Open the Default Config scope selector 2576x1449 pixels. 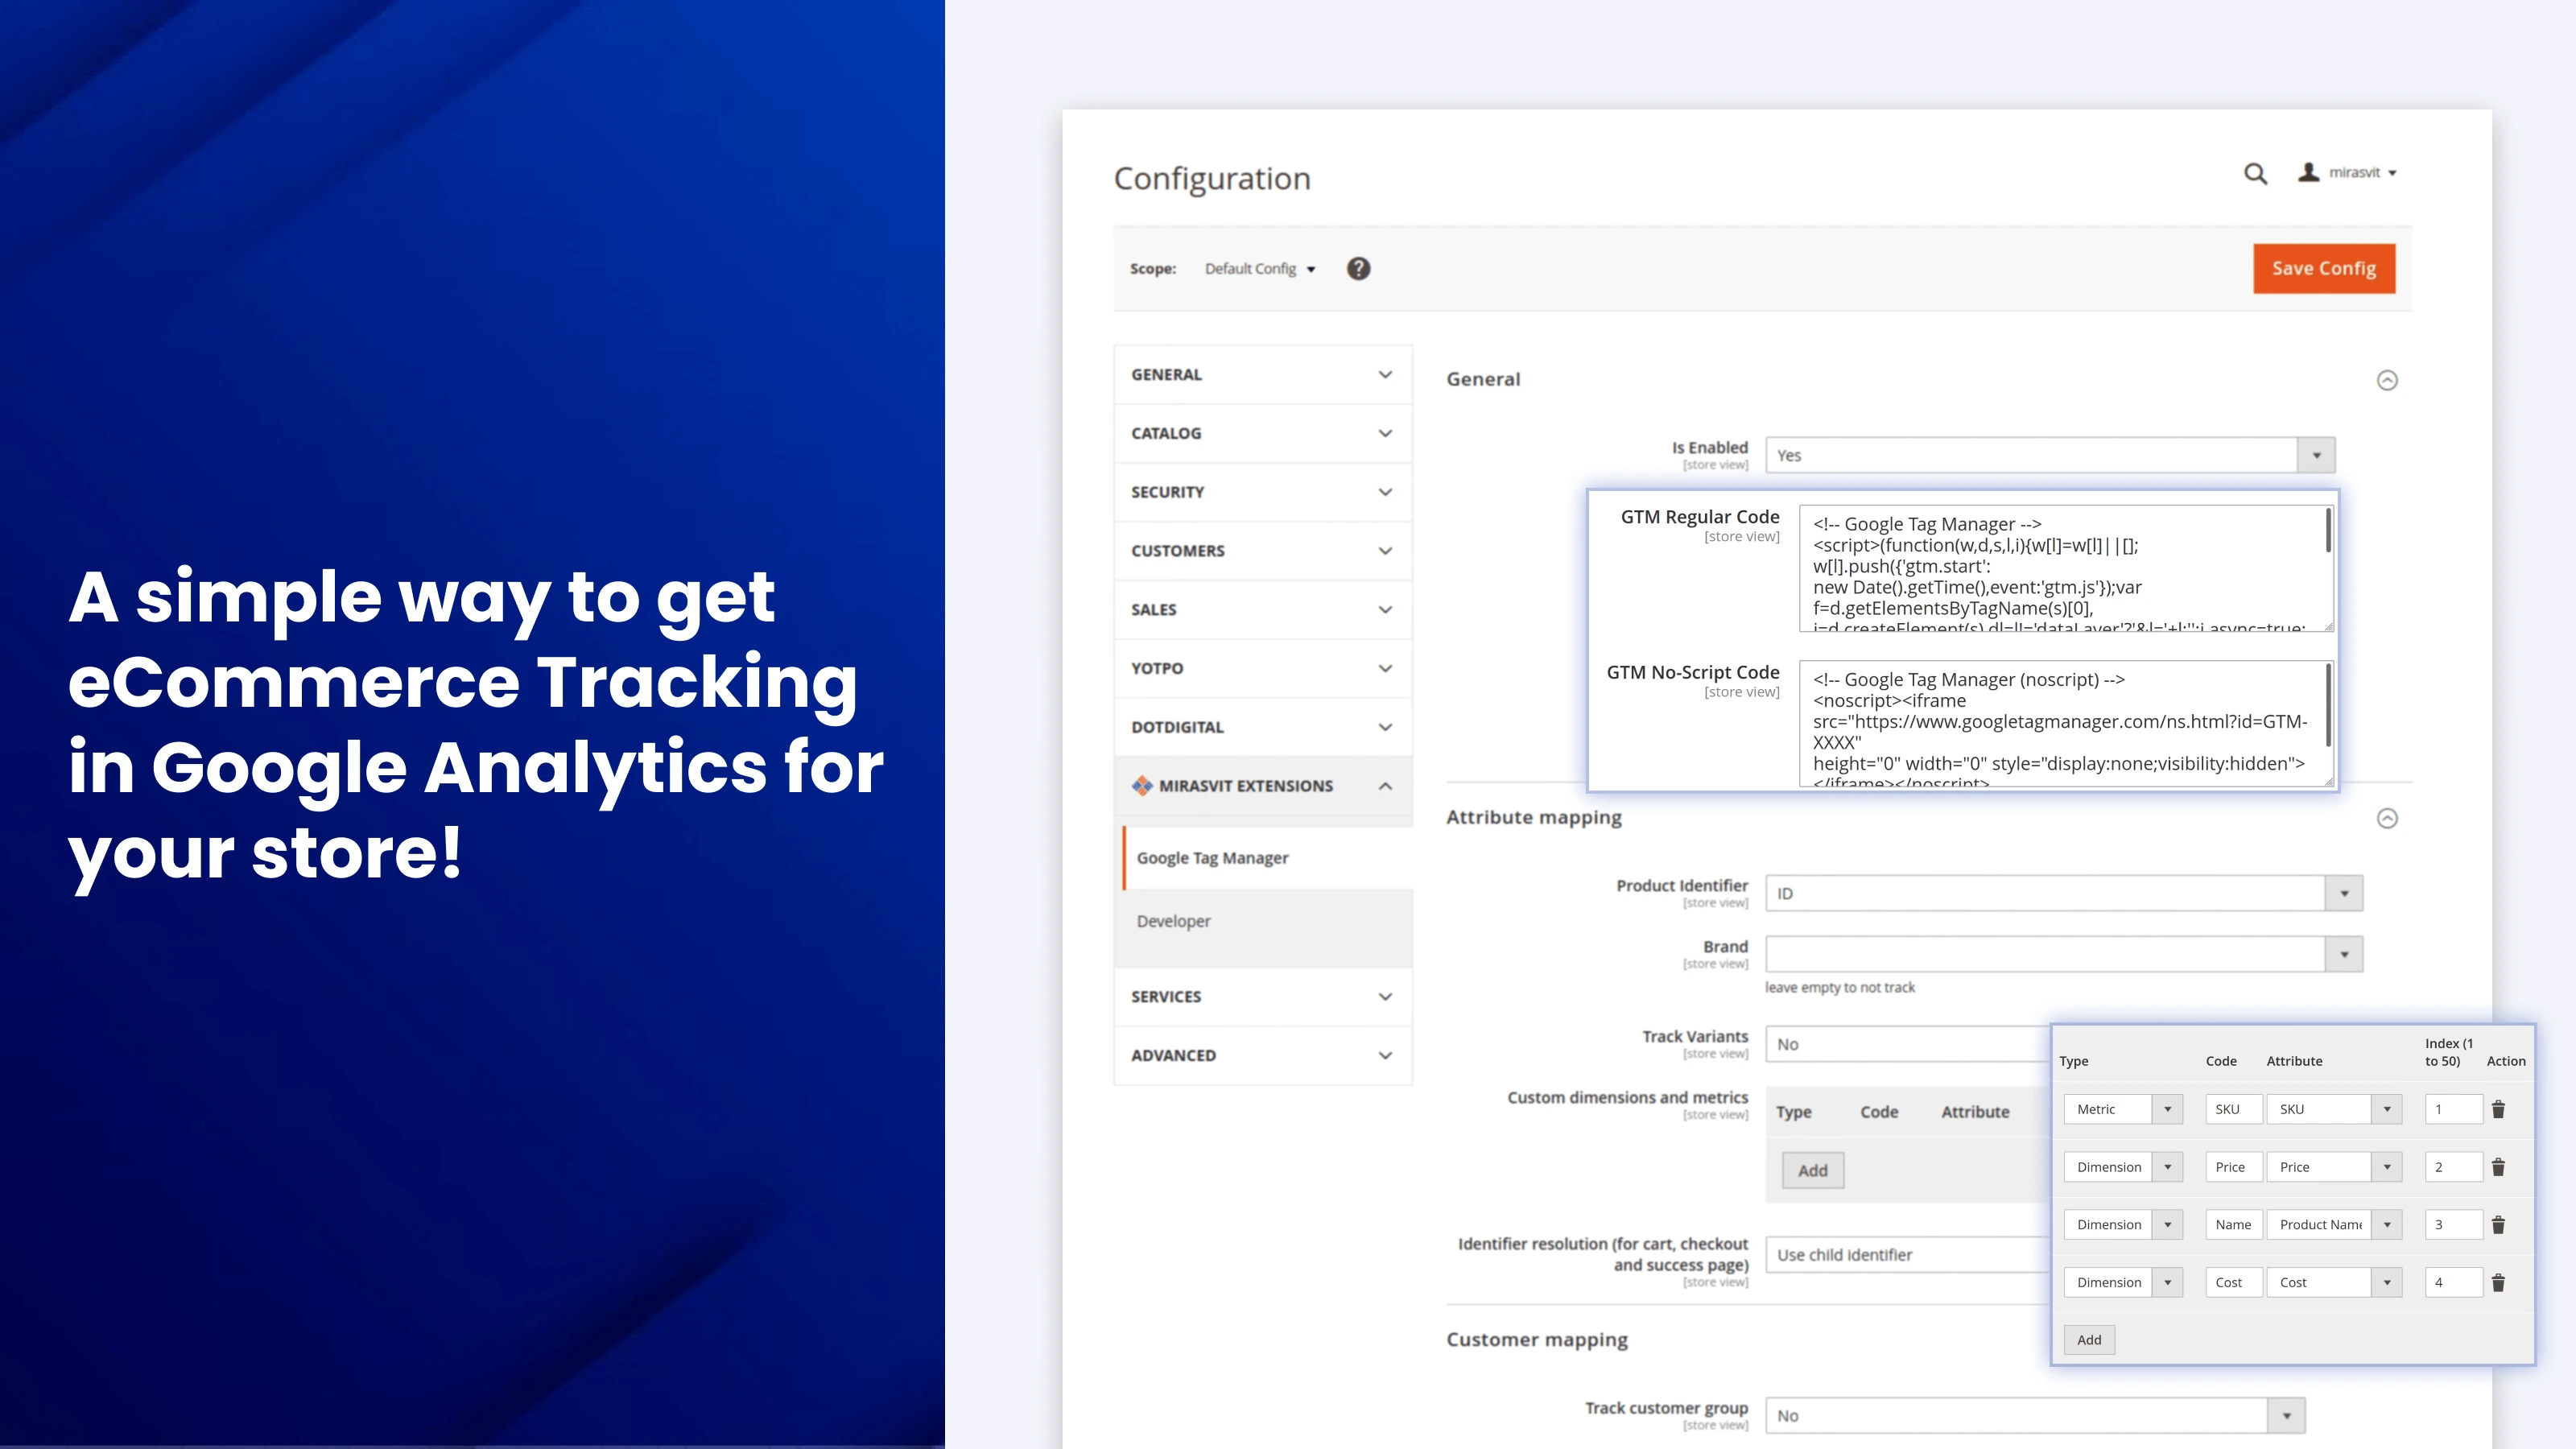pyautogui.click(x=1259, y=269)
